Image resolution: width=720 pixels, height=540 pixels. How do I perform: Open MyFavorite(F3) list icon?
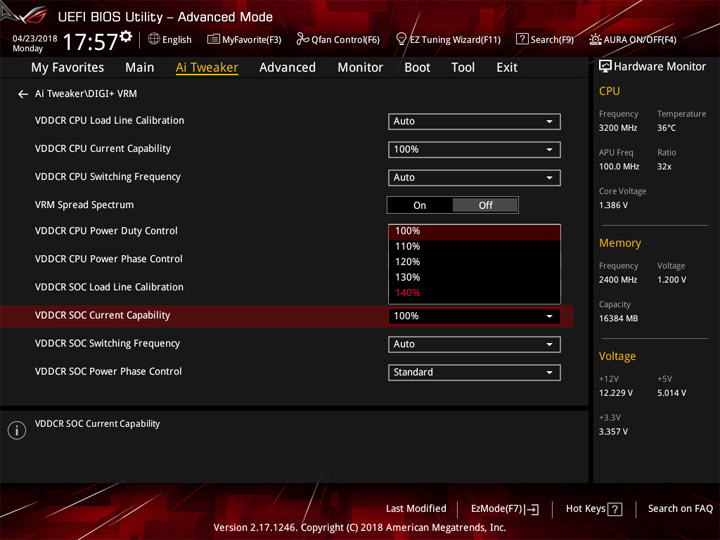pyautogui.click(x=213, y=39)
